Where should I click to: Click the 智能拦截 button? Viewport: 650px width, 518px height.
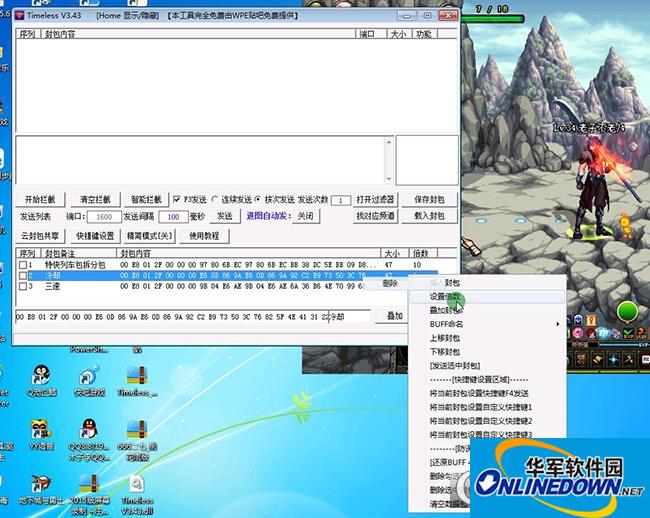(x=146, y=199)
